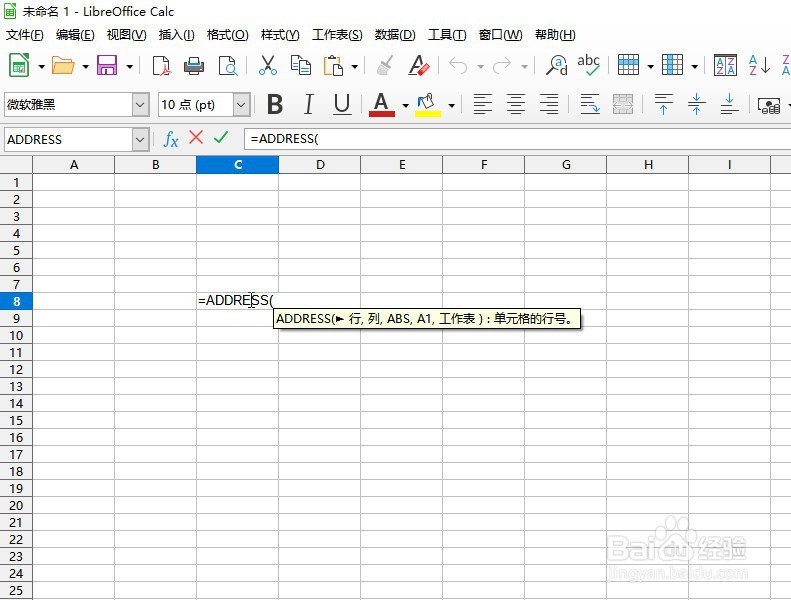The height and width of the screenshot is (600, 791).
Task: Click the currency format icon
Action: click(769, 106)
